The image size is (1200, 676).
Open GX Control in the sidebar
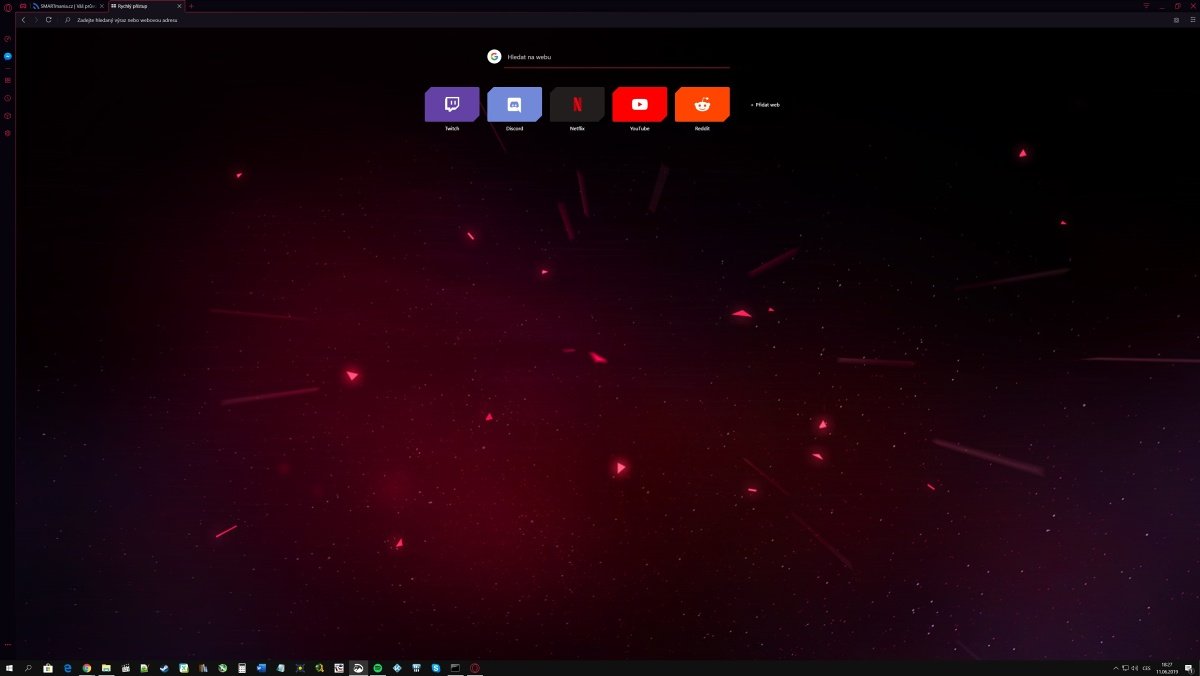click(8, 39)
